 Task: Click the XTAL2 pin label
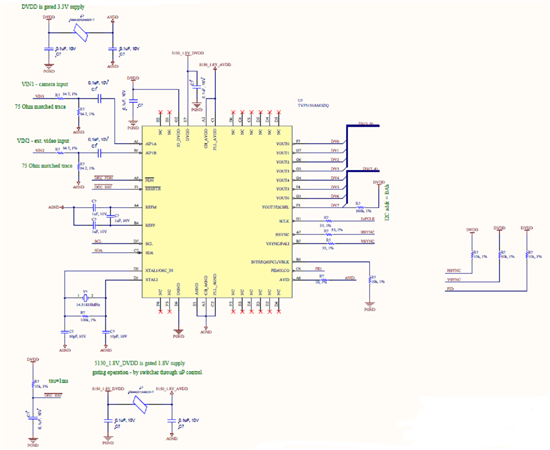click(152, 280)
